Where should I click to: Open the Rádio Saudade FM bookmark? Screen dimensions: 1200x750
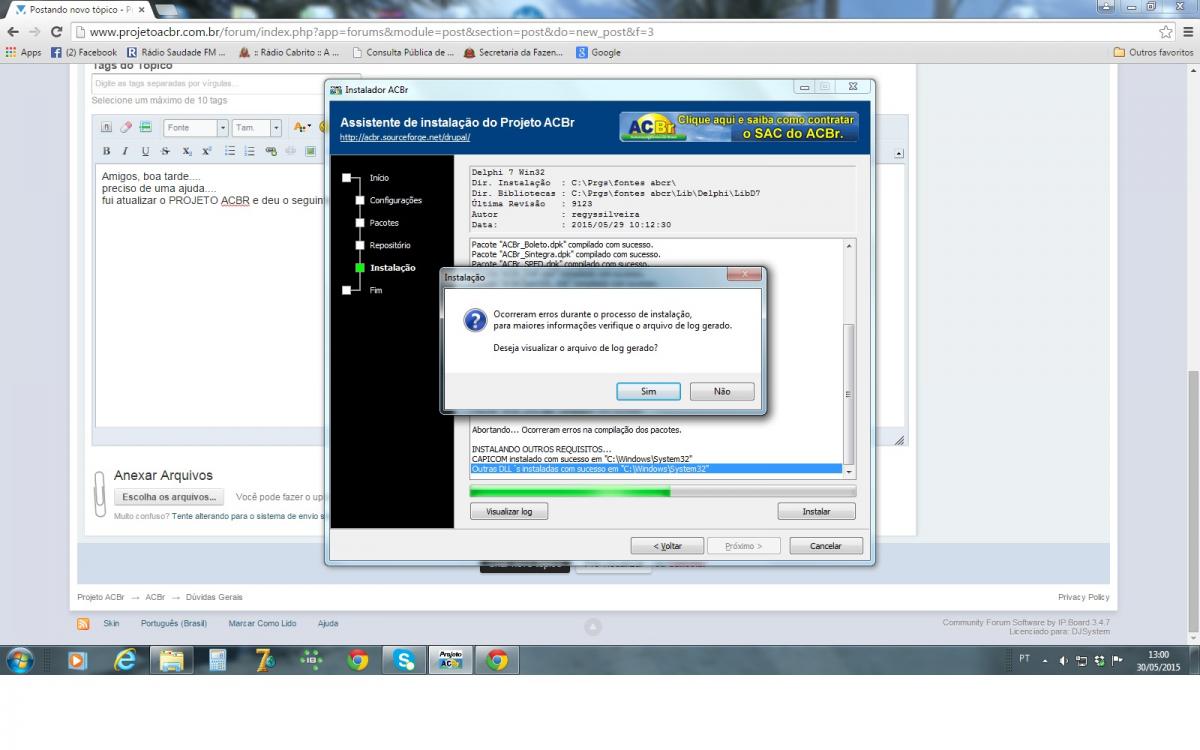click(176, 53)
